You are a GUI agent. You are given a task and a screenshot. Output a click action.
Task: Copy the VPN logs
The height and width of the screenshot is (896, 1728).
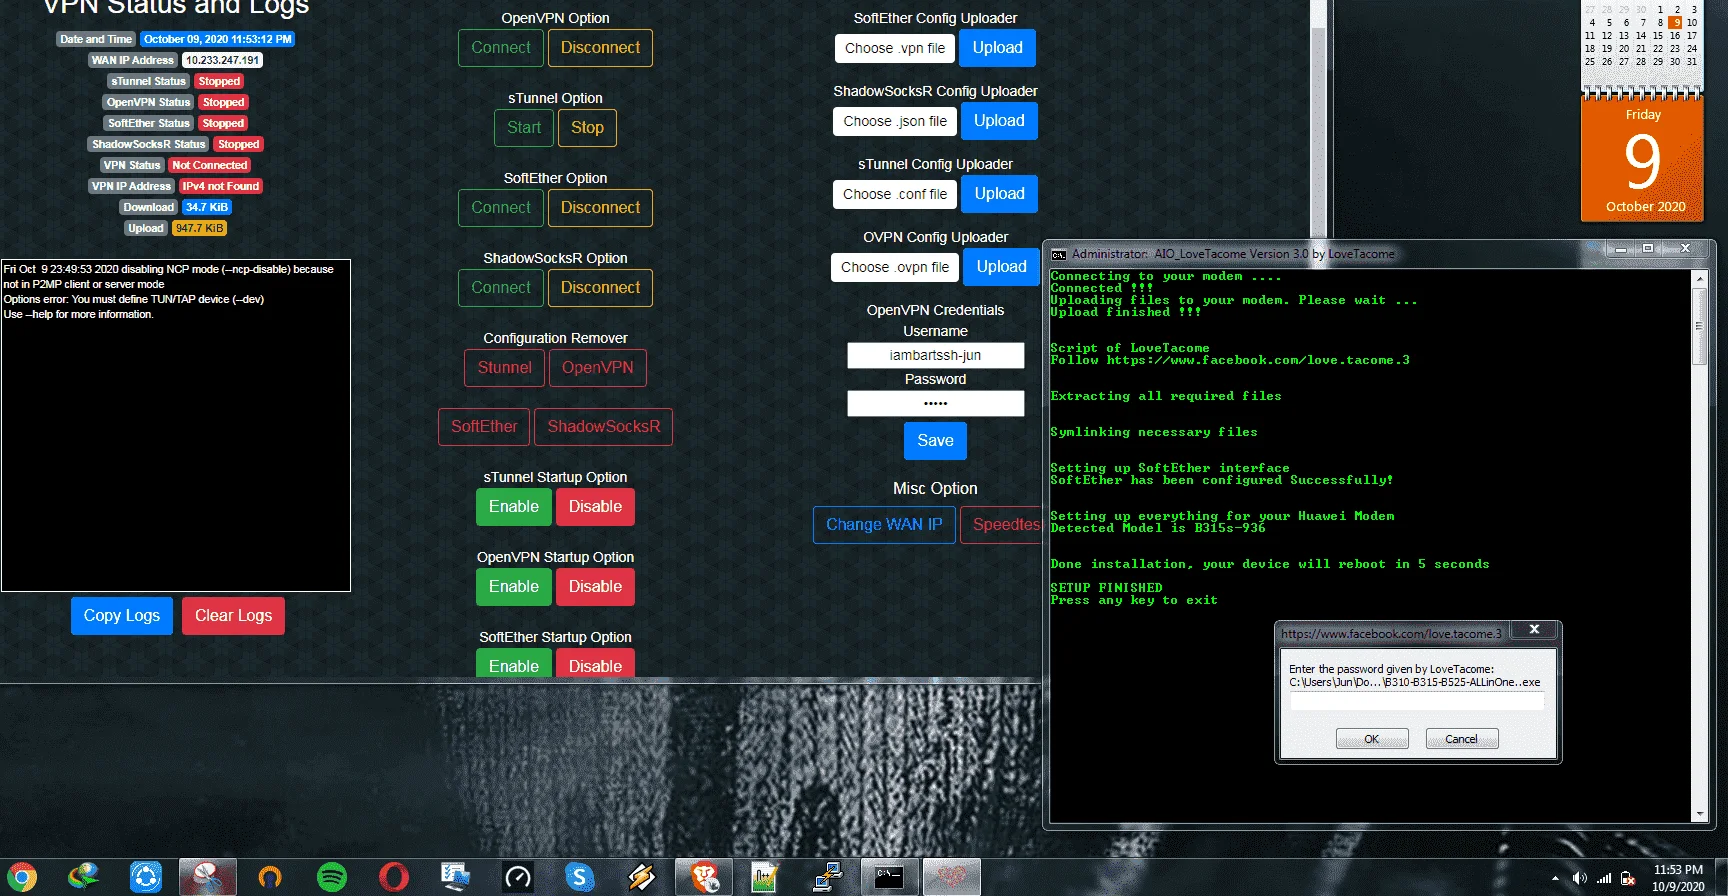pos(122,616)
